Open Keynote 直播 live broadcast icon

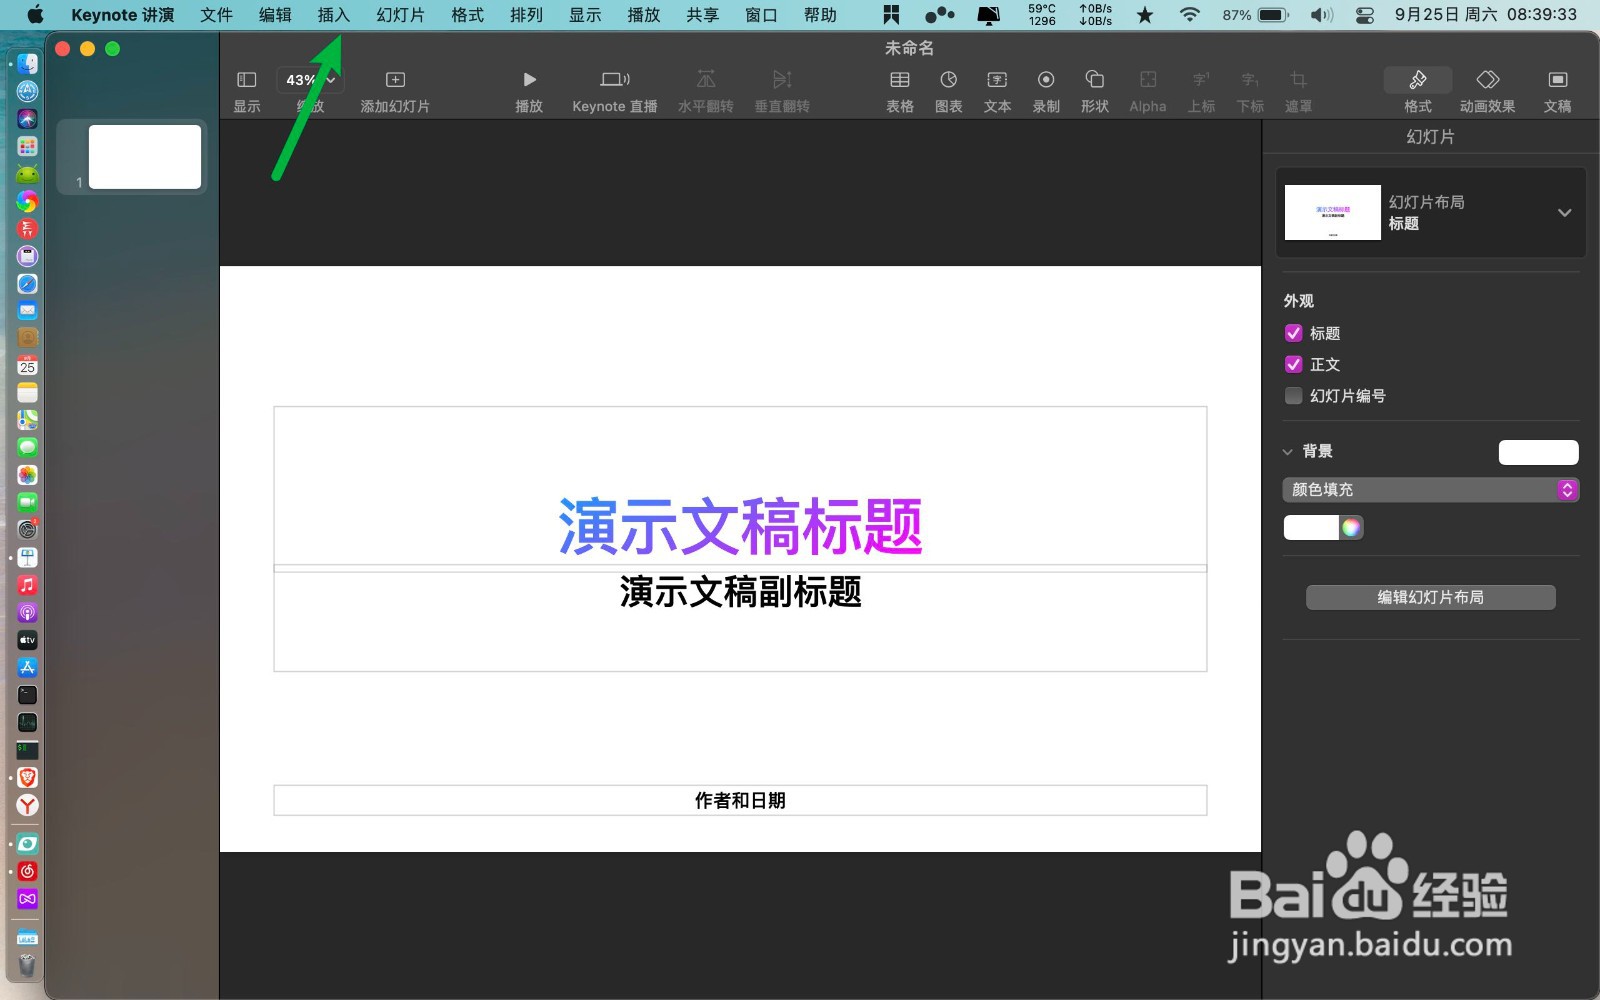coord(614,80)
